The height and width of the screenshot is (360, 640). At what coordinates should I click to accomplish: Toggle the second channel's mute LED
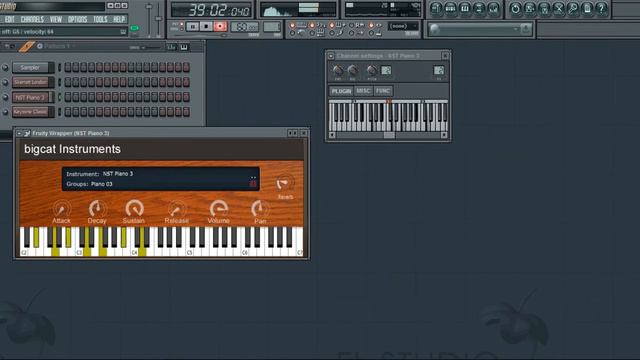5,82
